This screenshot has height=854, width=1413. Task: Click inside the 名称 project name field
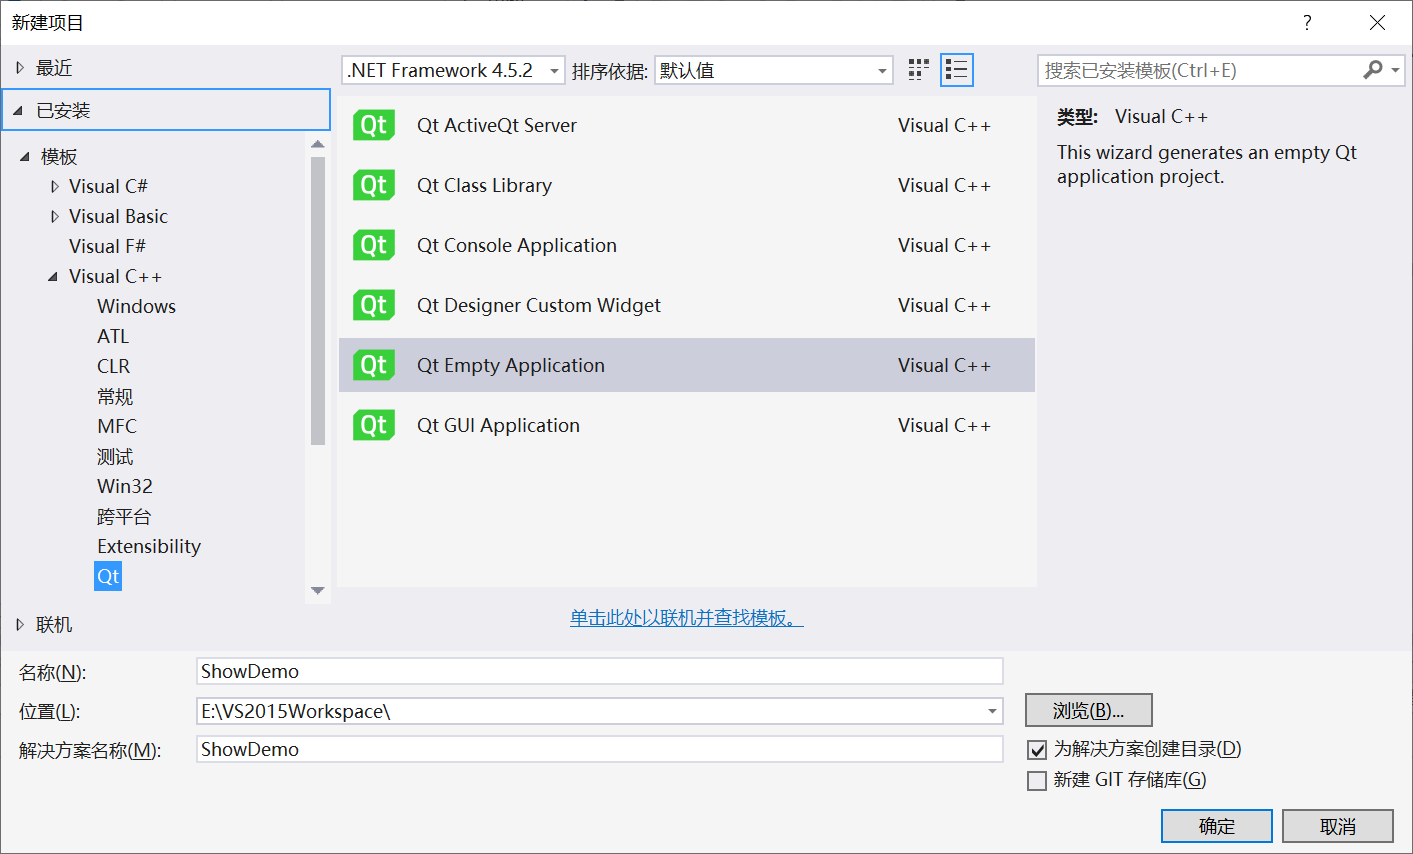tap(600, 671)
